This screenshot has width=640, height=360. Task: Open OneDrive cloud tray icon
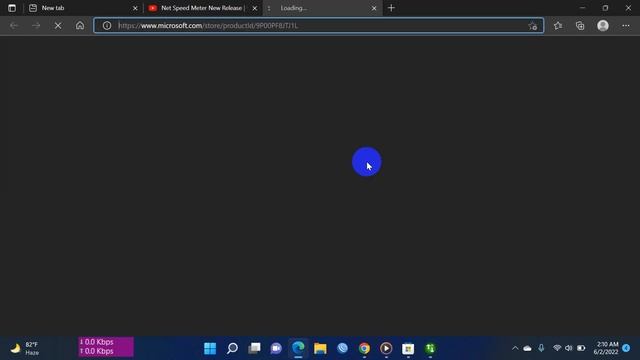coord(527,348)
